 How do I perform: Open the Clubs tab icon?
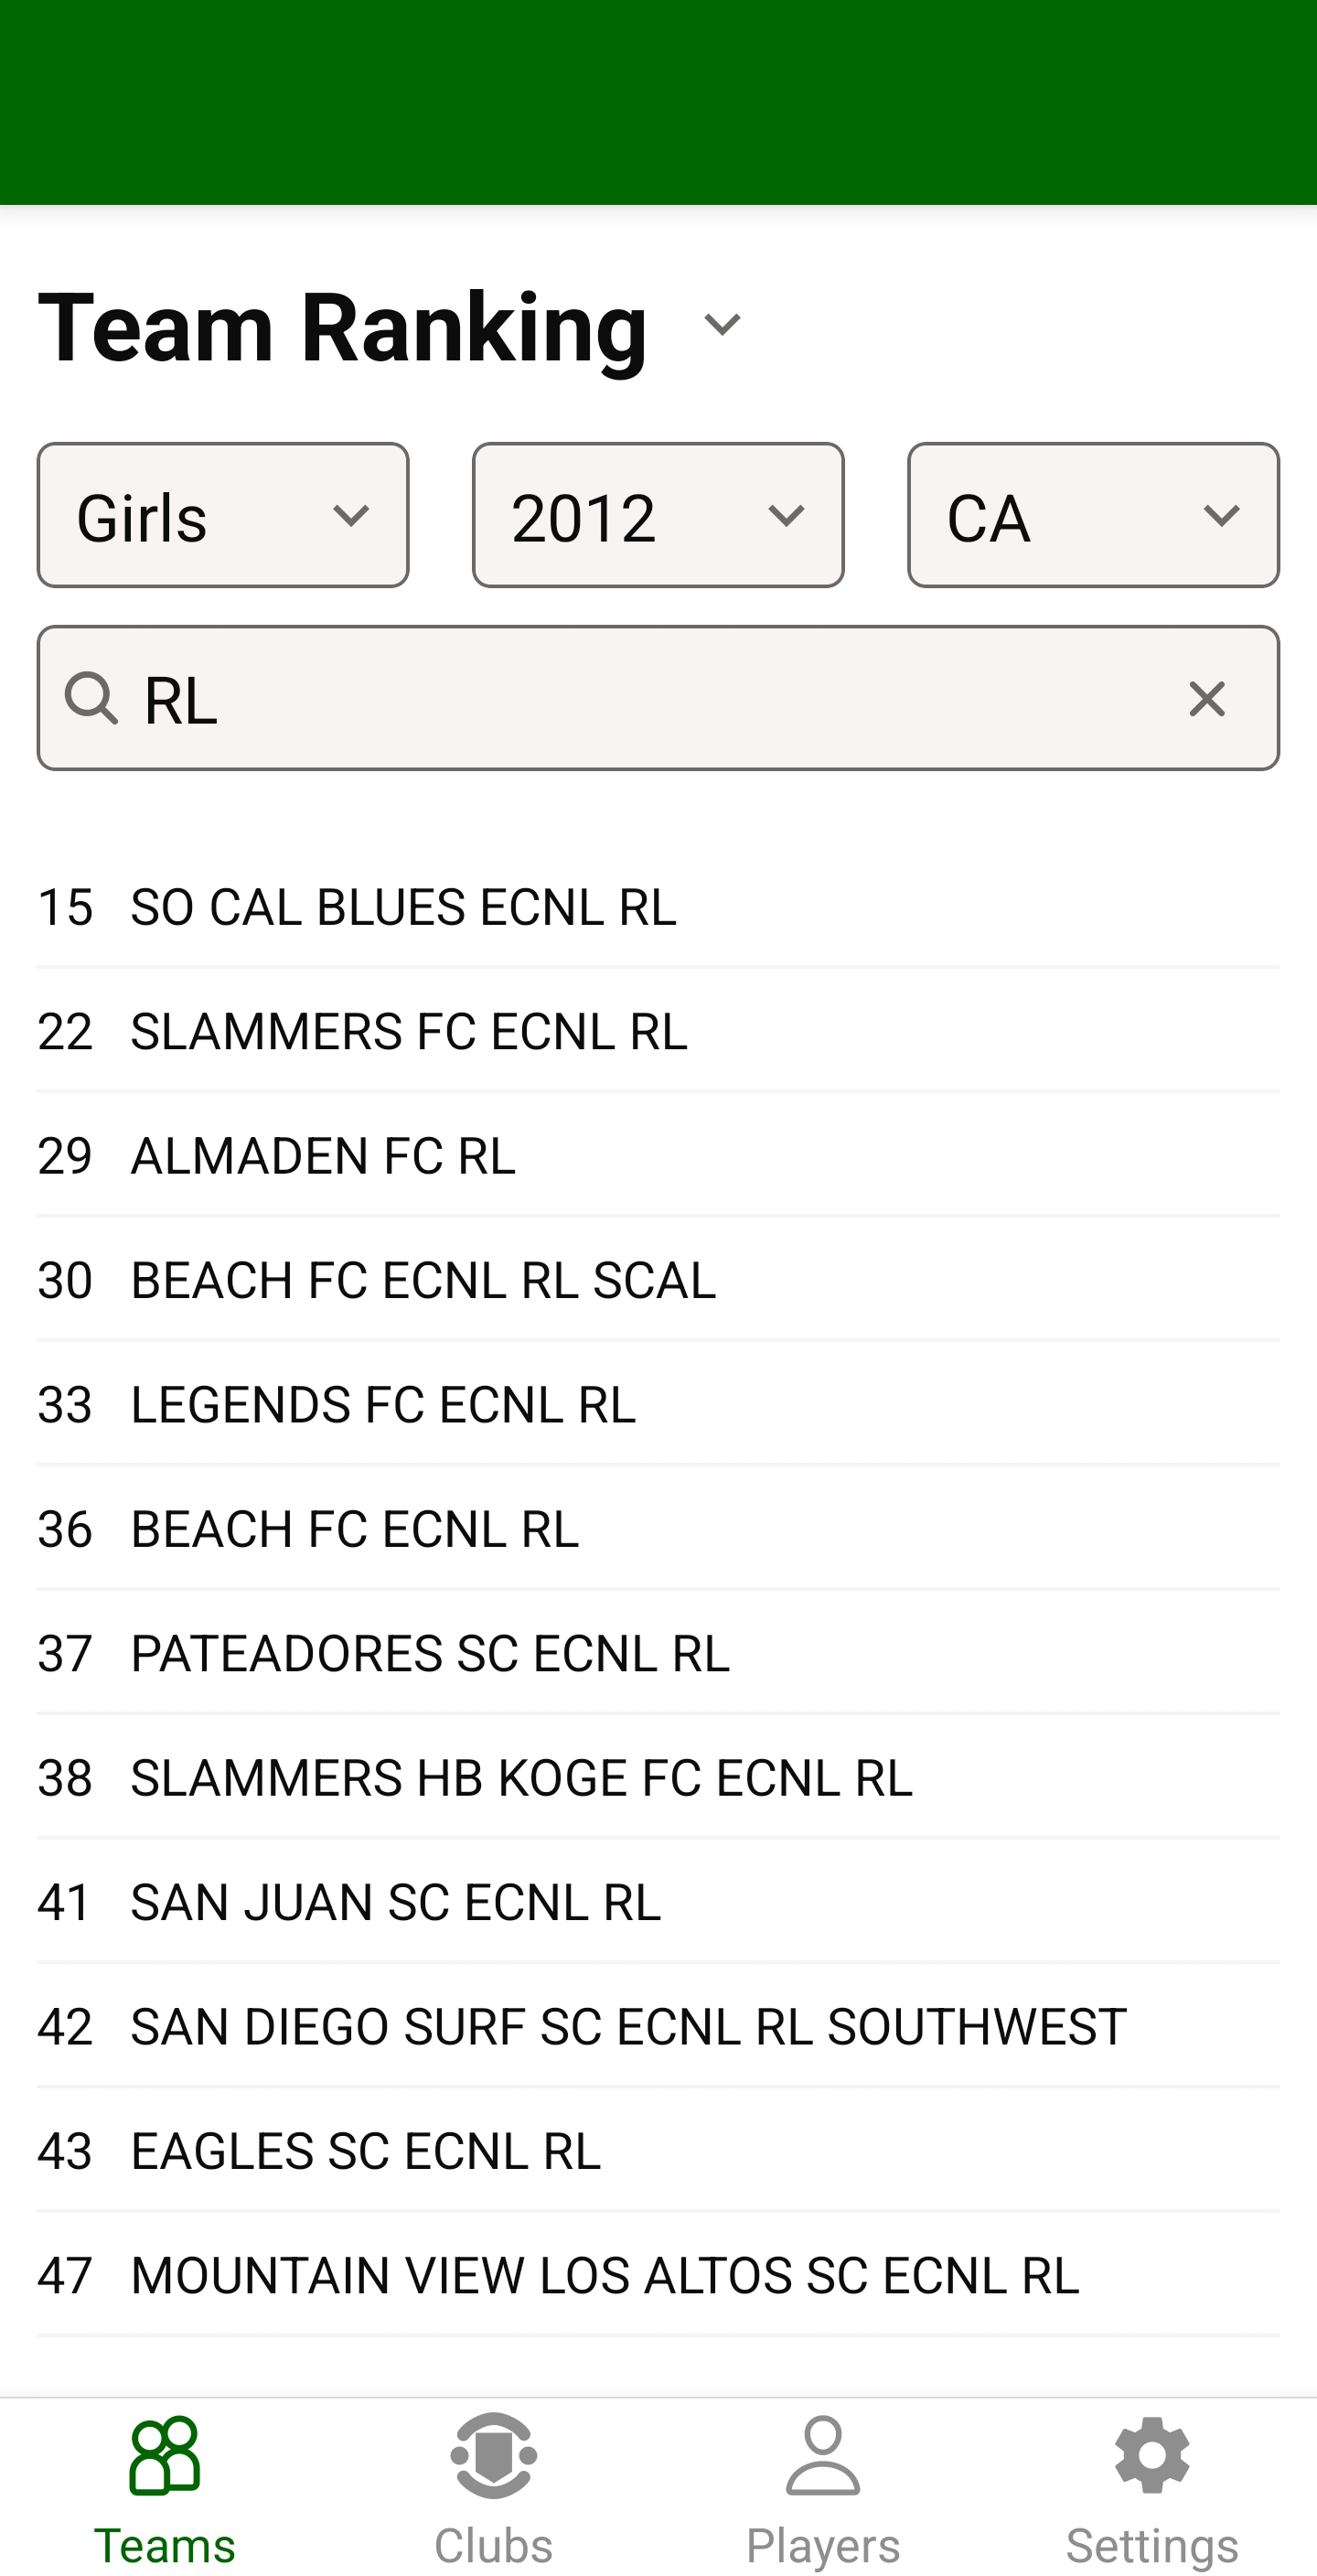coord(493,2456)
